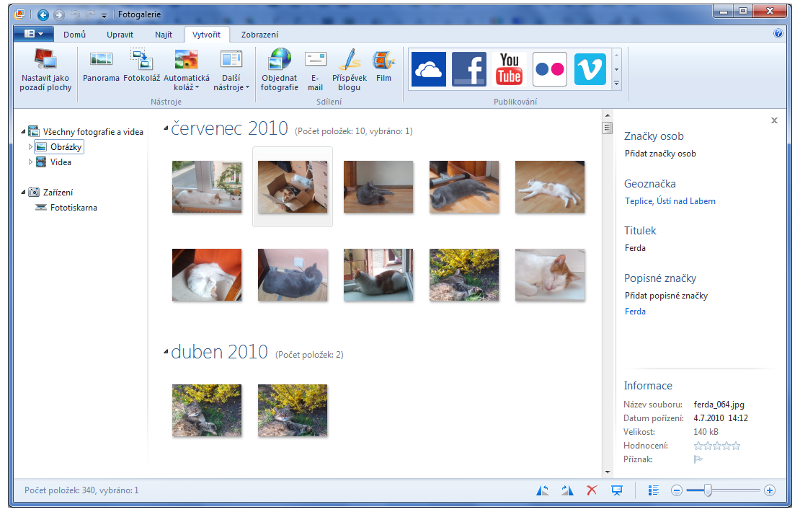The width and height of the screenshot is (800, 512).
Task: Click date taken 4.7.2010 value
Action: pos(720,418)
